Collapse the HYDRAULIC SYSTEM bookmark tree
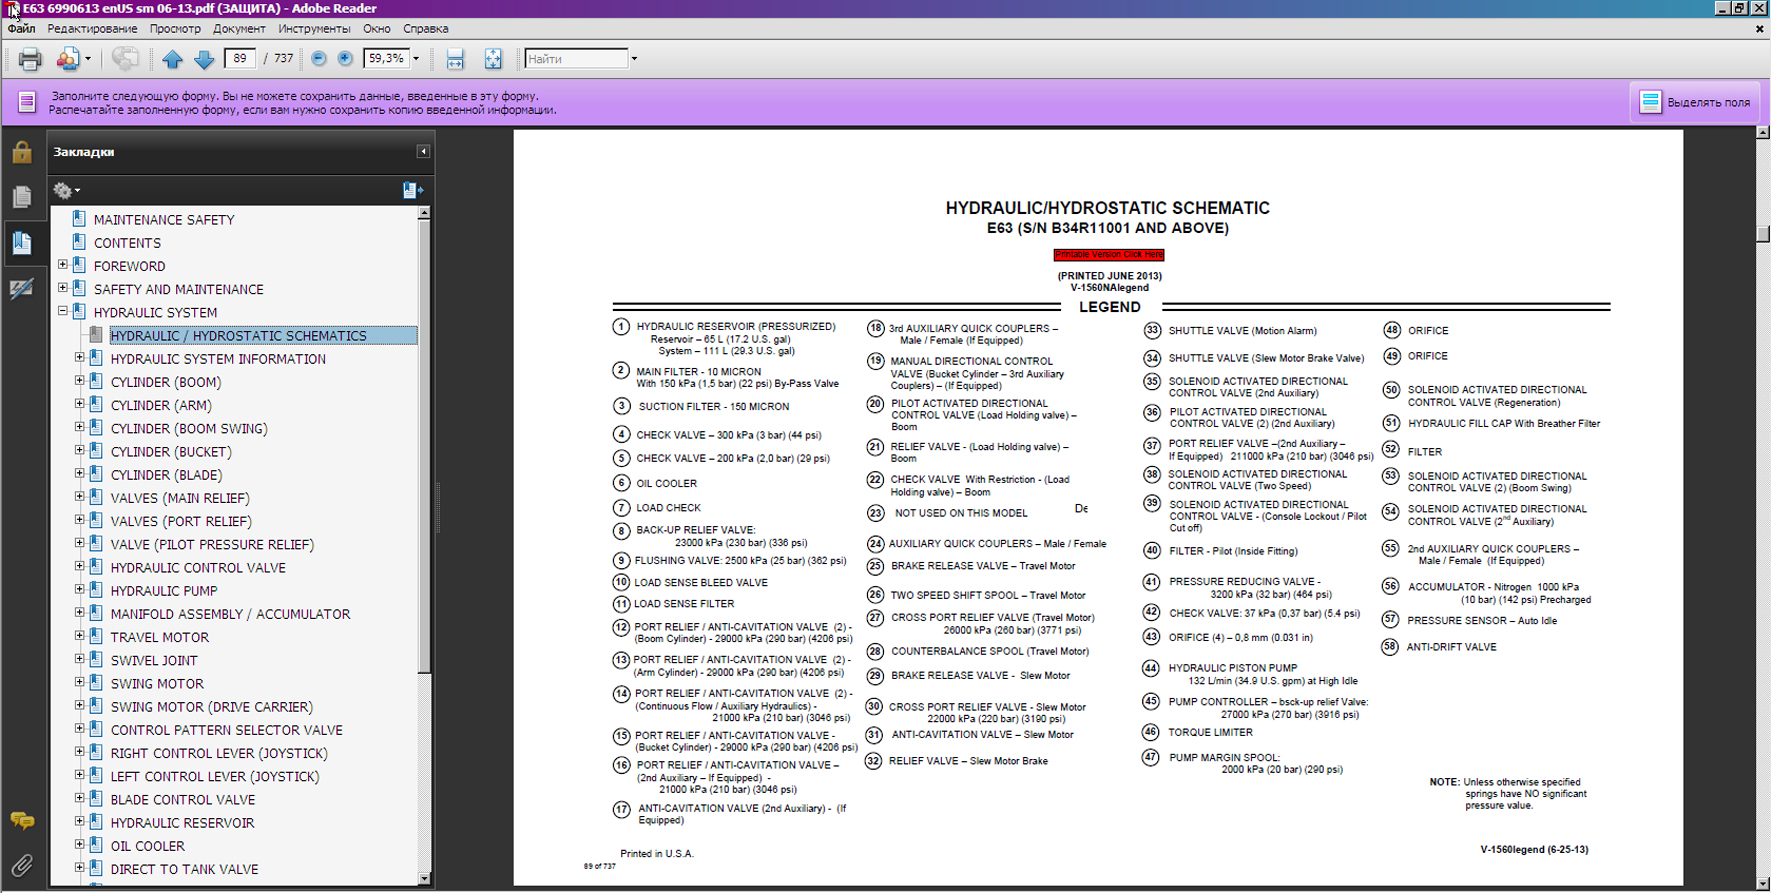This screenshot has width=1772, height=893. (63, 311)
